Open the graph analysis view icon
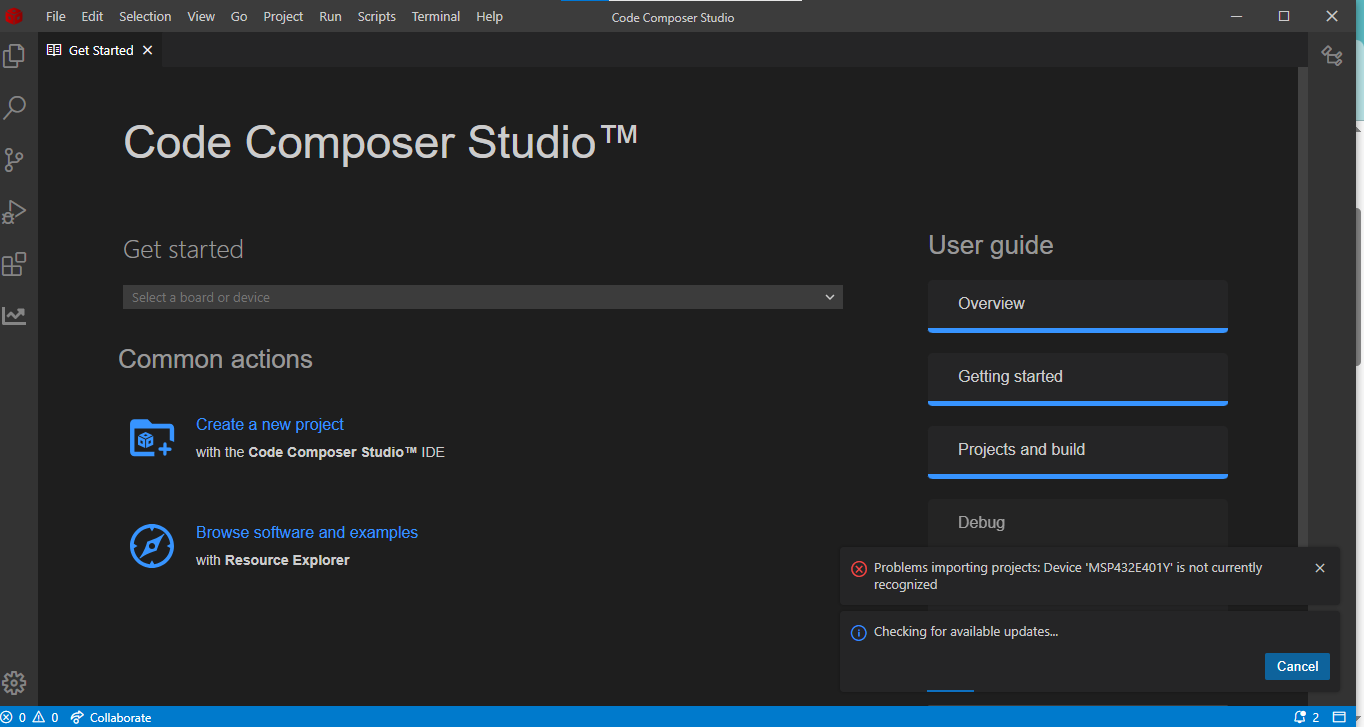Viewport: 1364px width, 727px height. click(x=14, y=316)
